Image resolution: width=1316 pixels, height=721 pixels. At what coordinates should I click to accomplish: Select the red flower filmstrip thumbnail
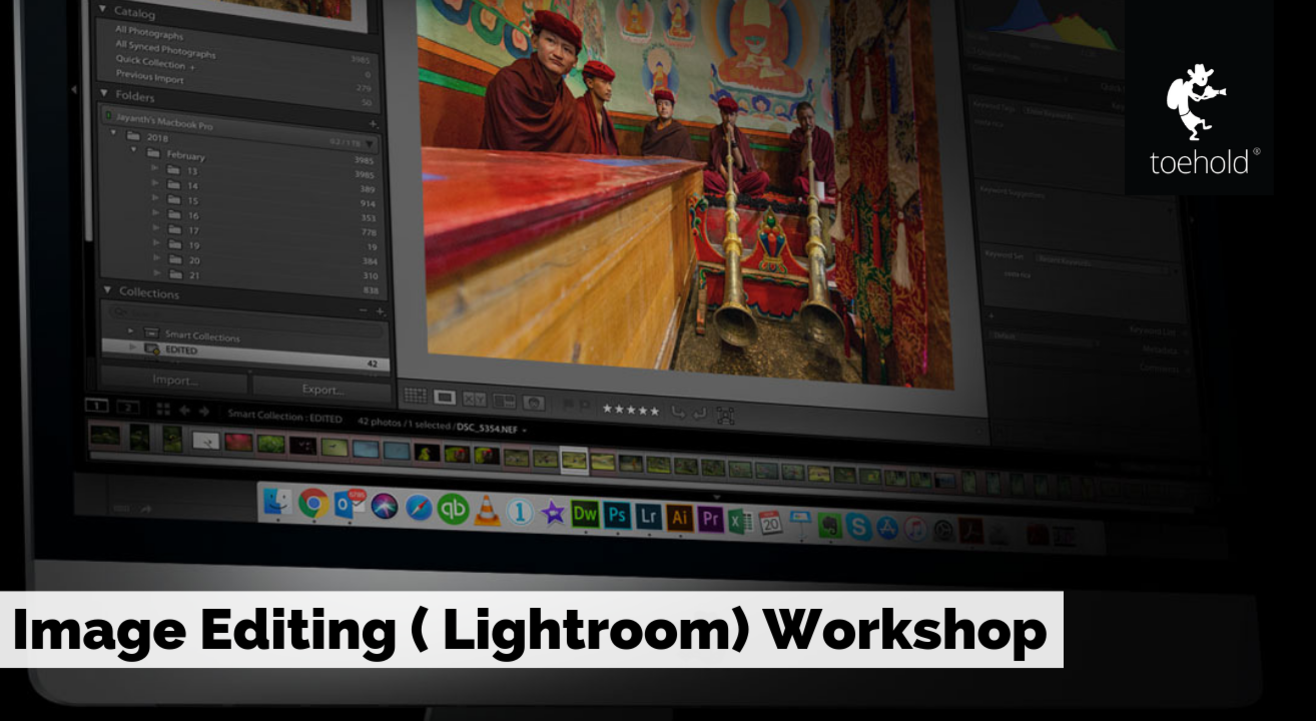pyautogui.click(x=238, y=442)
